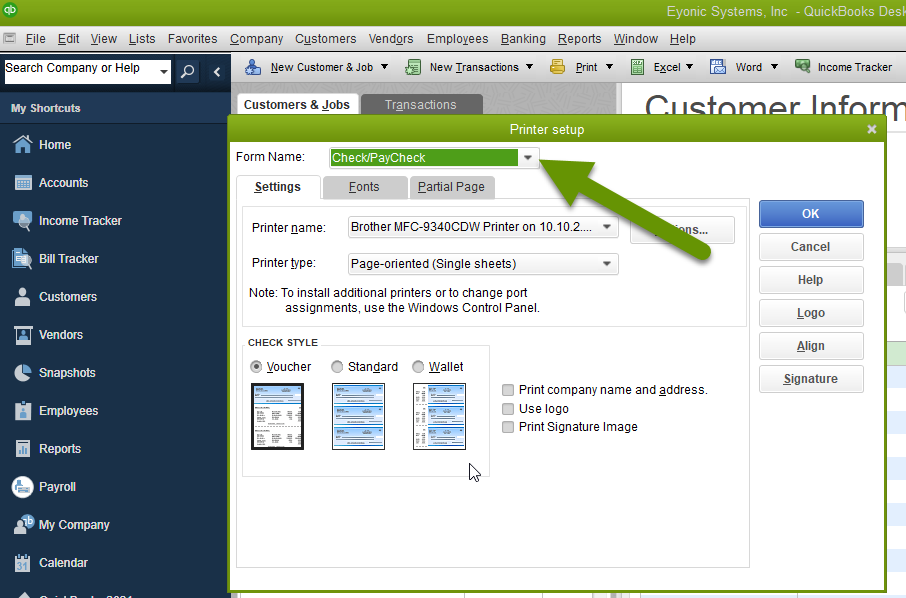Image resolution: width=906 pixels, height=598 pixels.
Task: Click the Excel icon in toolbar
Action: coord(637,67)
